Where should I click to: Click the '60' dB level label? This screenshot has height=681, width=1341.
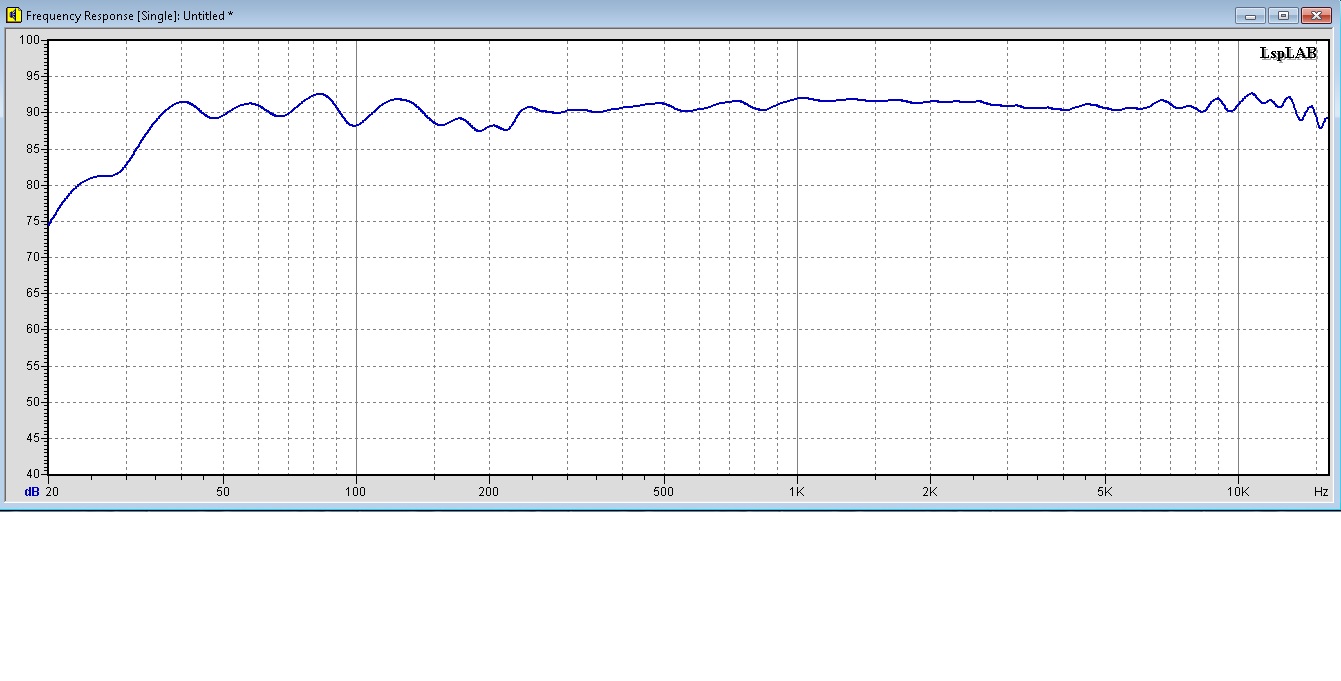pos(32,329)
